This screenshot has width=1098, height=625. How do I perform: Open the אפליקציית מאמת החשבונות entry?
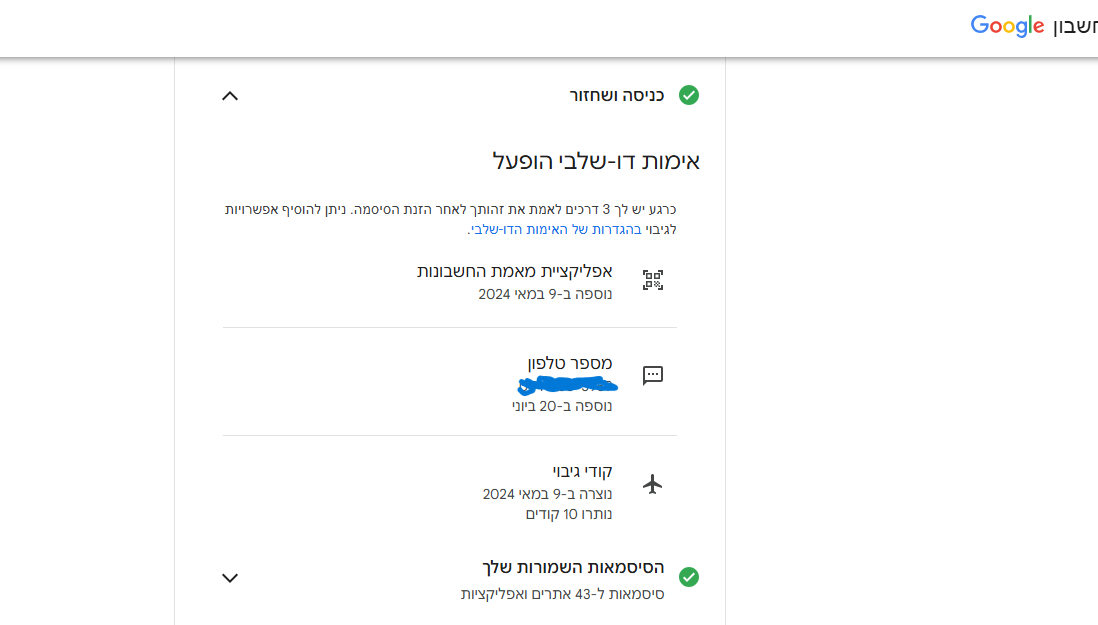click(x=515, y=271)
